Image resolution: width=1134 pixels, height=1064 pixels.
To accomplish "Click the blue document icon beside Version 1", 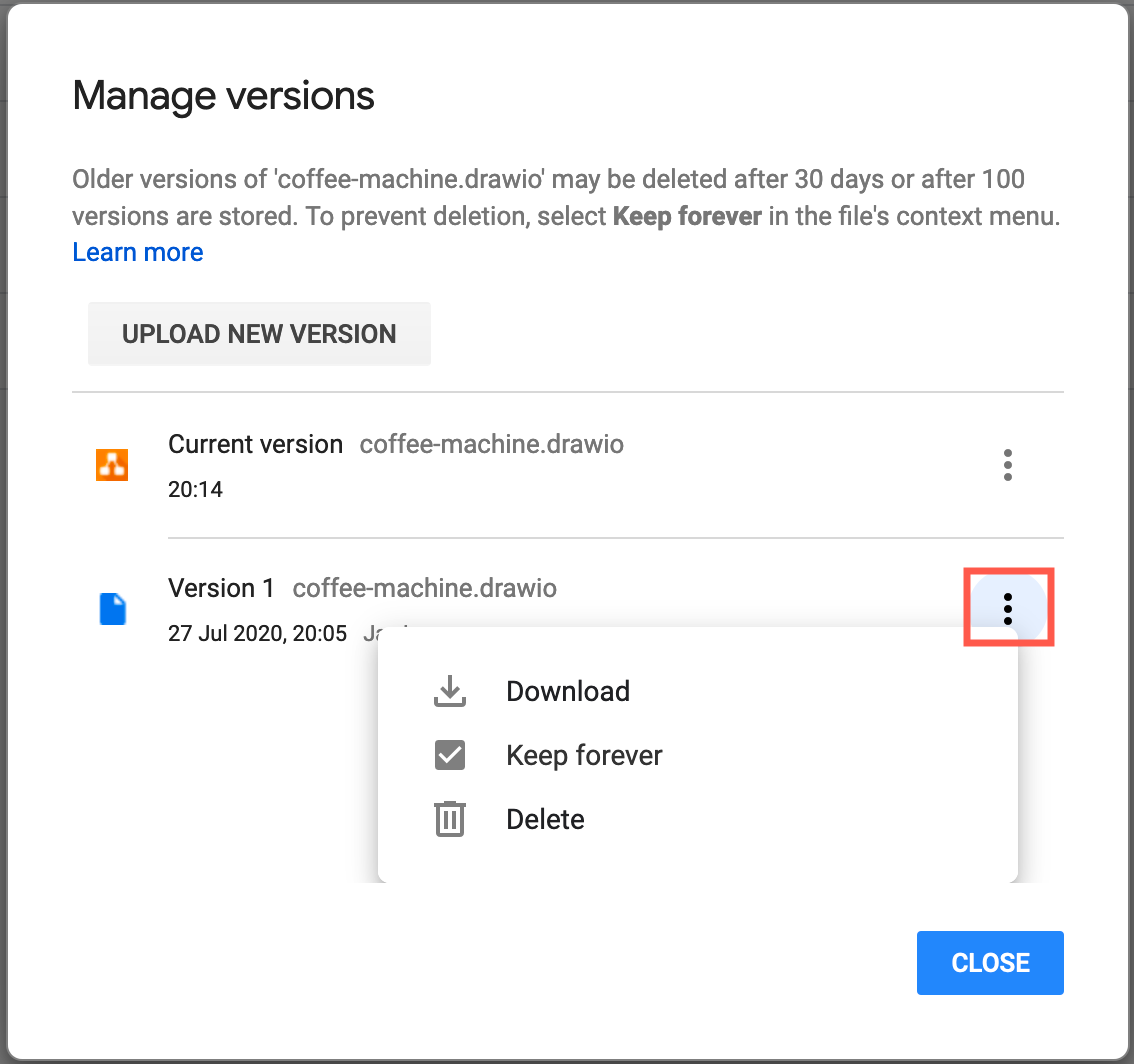I will point(112,608).
